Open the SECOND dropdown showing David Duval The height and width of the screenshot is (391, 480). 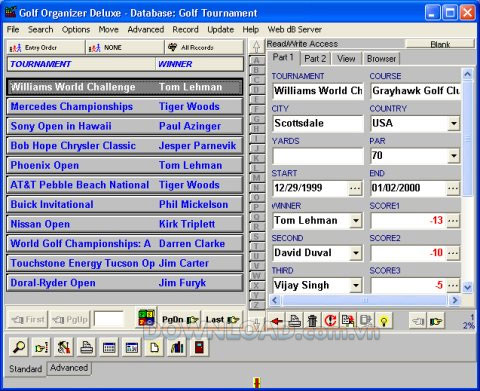pos(356,253)
